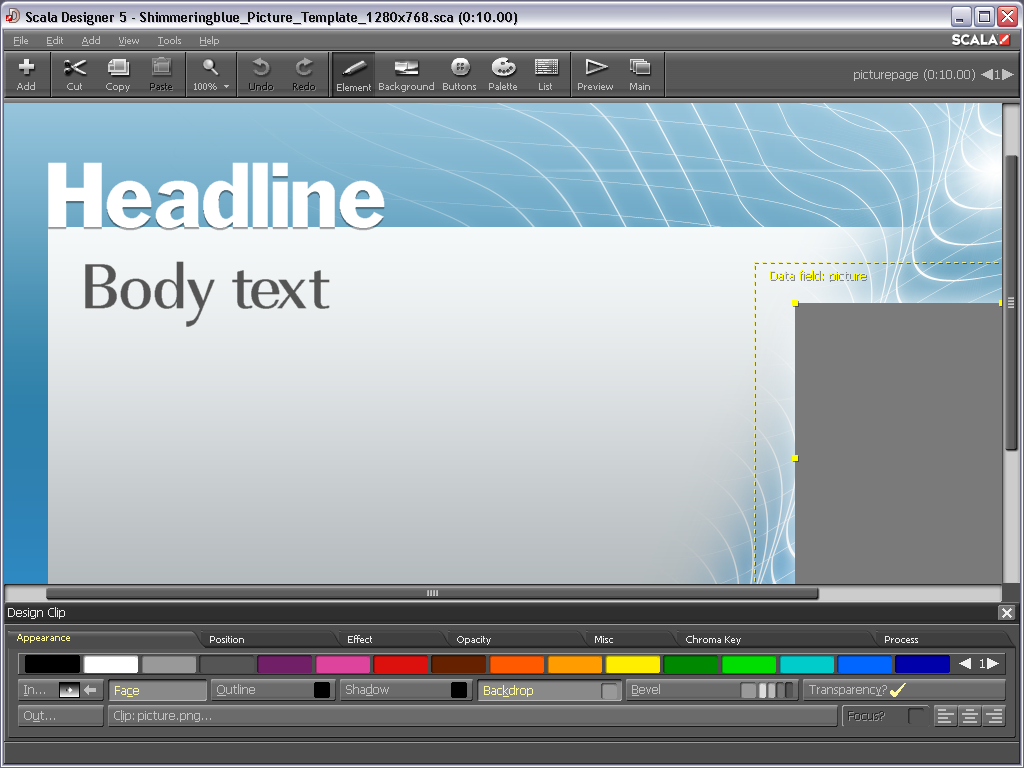1024x768 pixels.
Task: Click the Clip: picture.png button
Action: click(x=472, y=716)
